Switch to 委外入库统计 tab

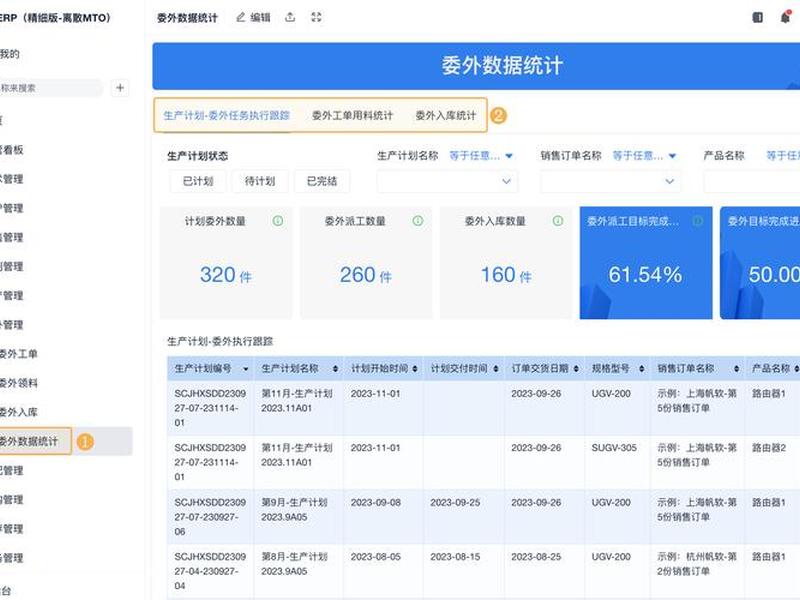(x=445, y=115)
